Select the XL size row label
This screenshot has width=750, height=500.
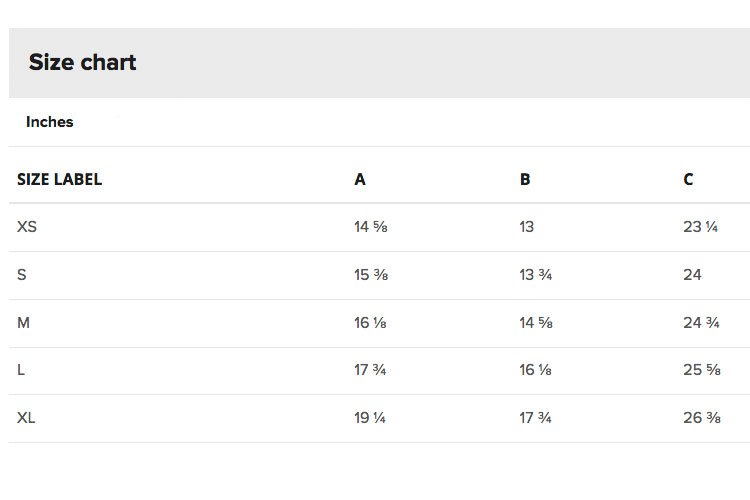click(x=26, y=418)
